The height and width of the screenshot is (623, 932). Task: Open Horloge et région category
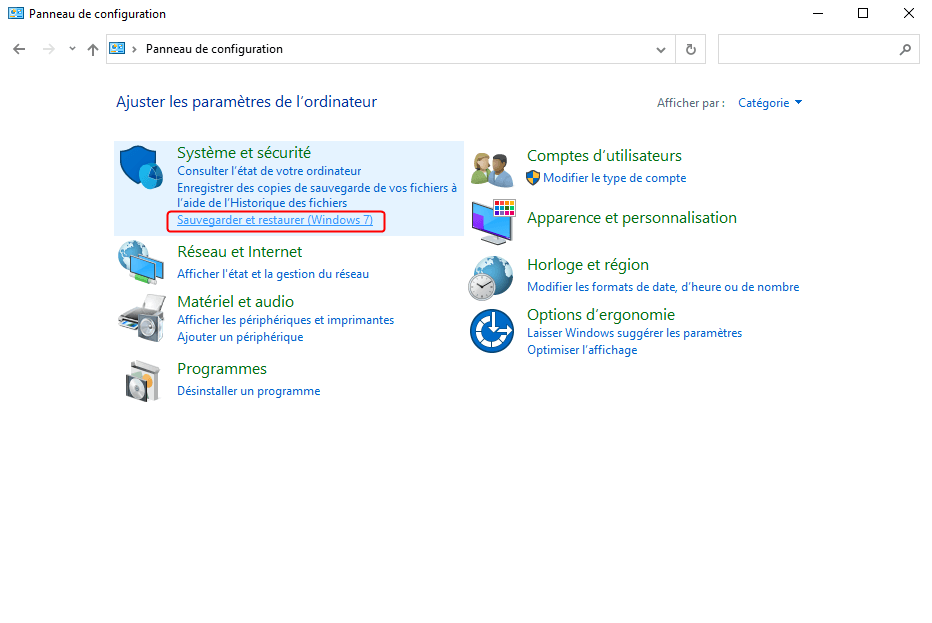pos(588,265)
